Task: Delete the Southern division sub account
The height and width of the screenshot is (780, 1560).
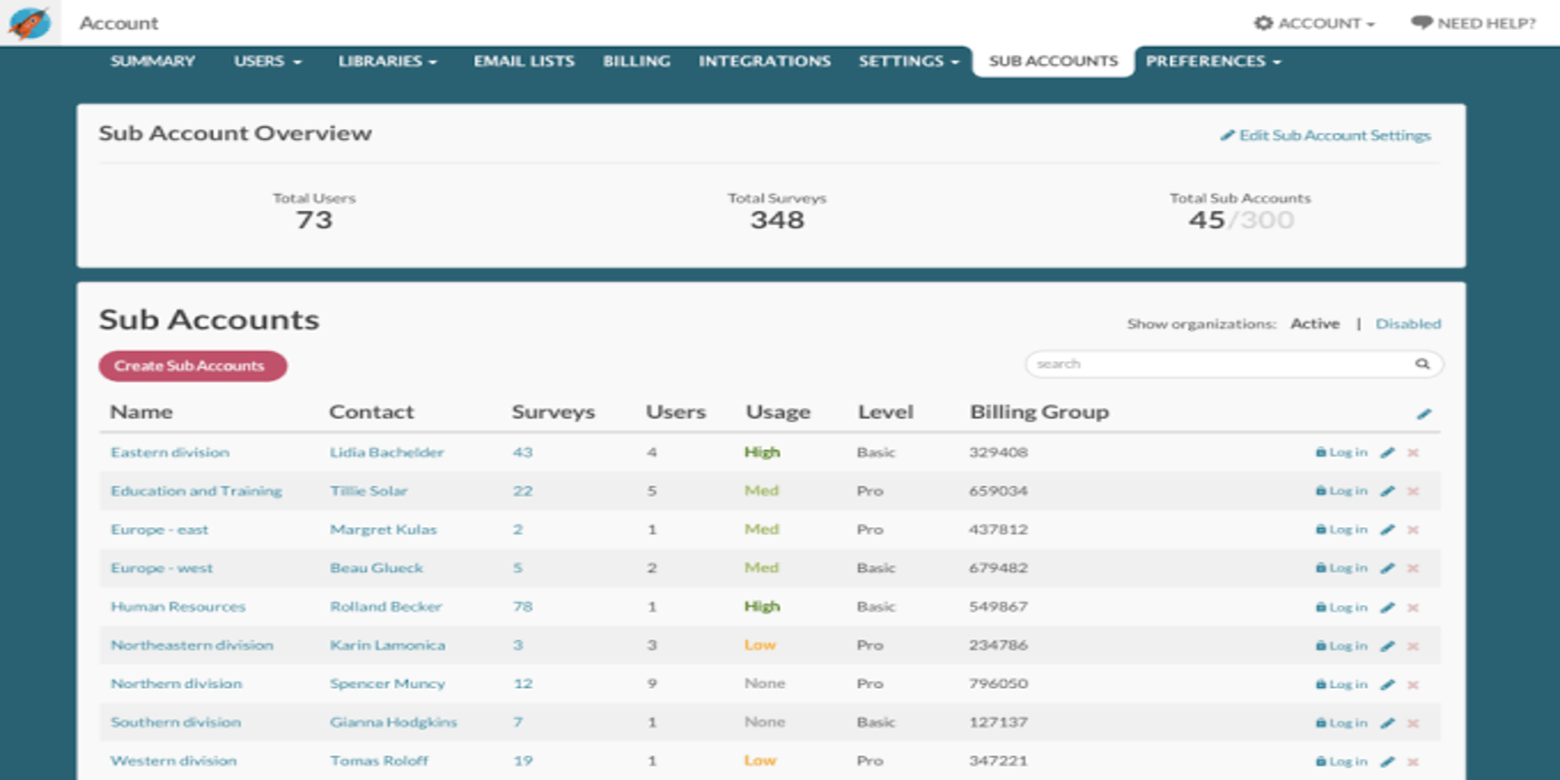Action: click(x=1413, y=723)
